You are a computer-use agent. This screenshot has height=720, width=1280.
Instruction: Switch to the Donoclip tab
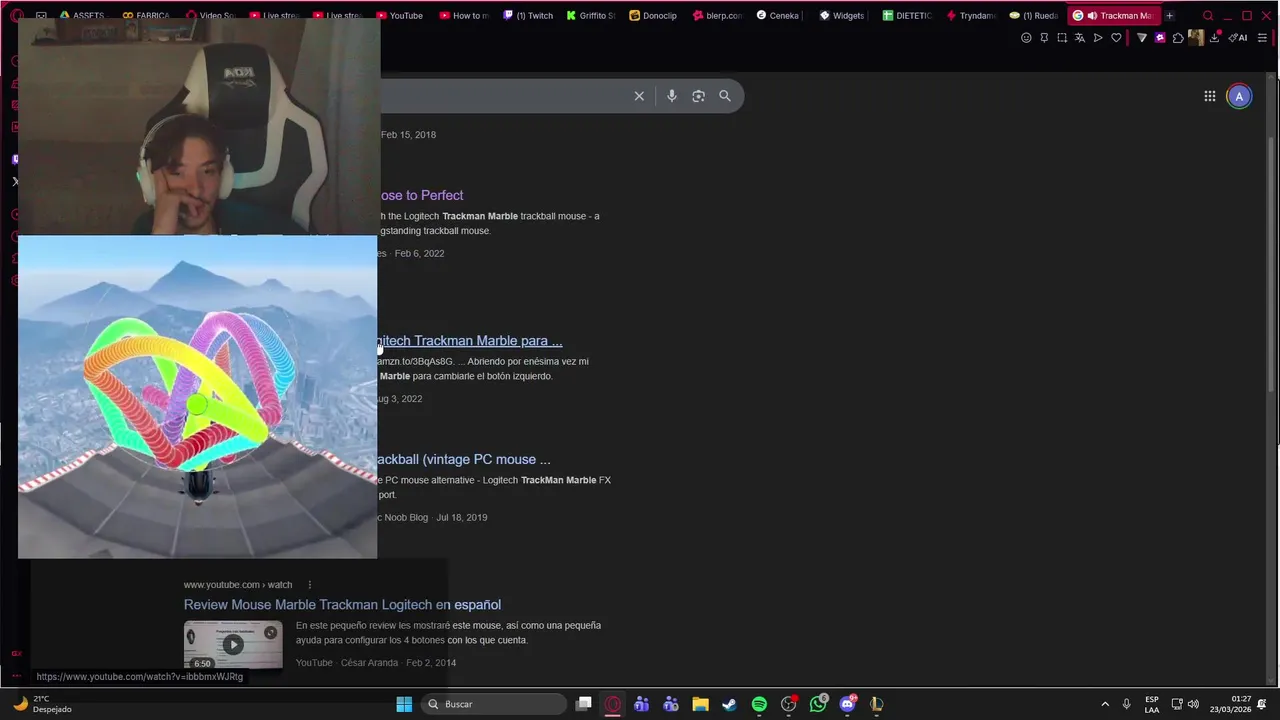pos(652,16)
